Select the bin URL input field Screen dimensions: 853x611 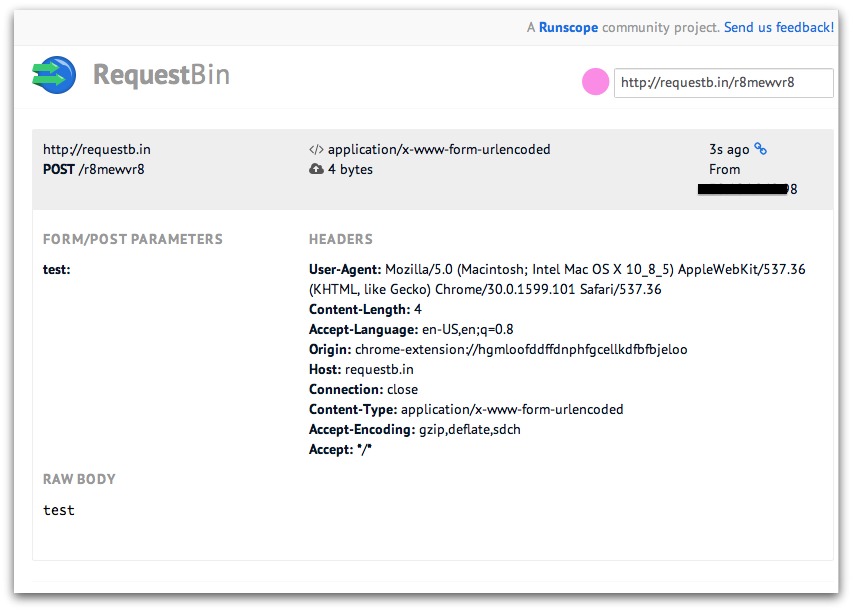point(724,83)
